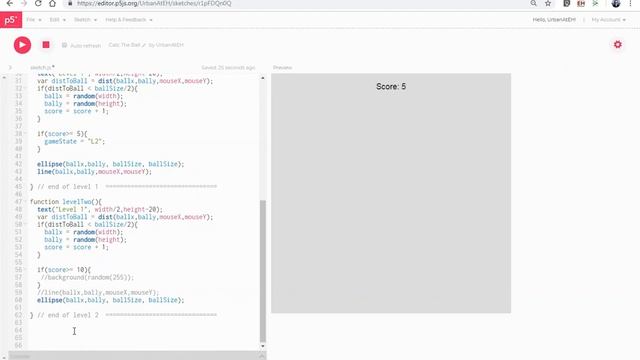640x360 pixels.
Task: Fold the code block at line 32
Action: (x=25, y=89)
